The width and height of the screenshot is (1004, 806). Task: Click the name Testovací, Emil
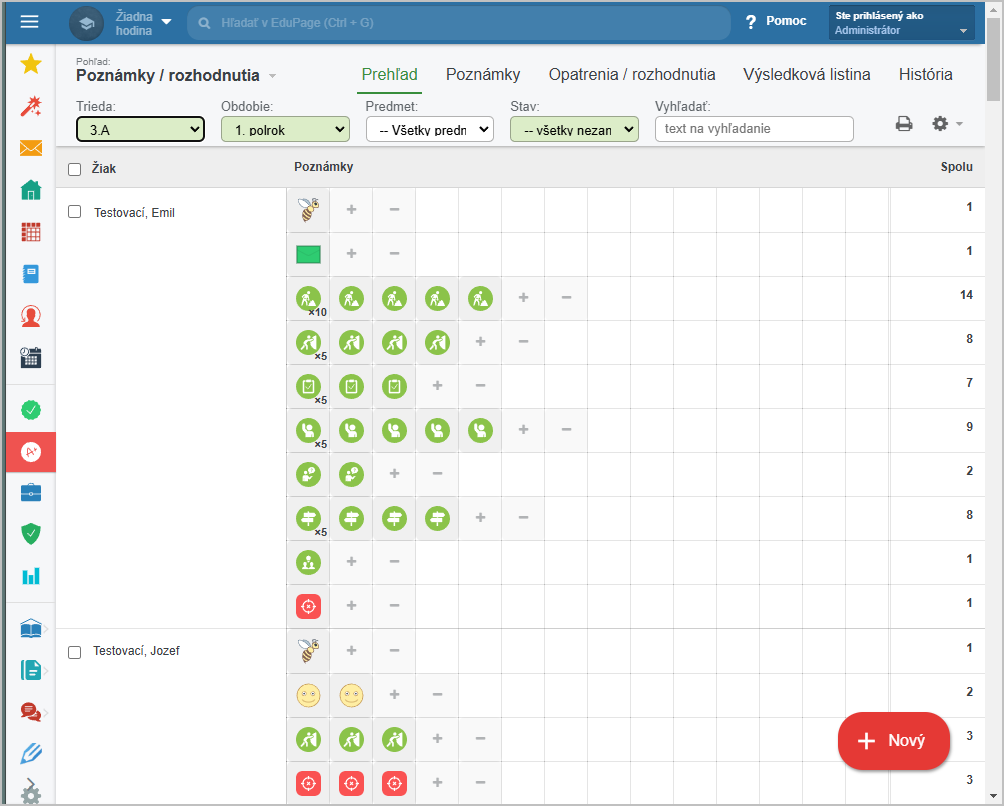pyautogui.click(x=134, y=213)
